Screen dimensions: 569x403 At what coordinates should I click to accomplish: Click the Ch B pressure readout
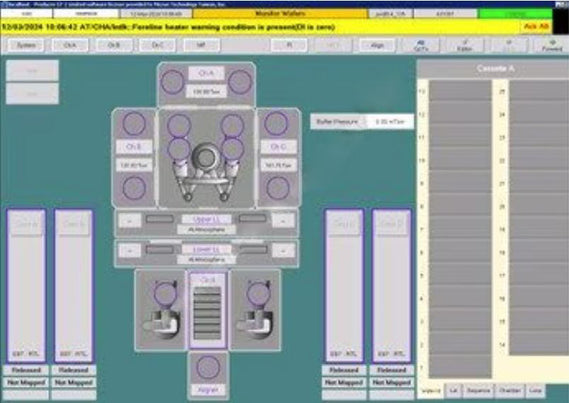[x=134, y=165]
